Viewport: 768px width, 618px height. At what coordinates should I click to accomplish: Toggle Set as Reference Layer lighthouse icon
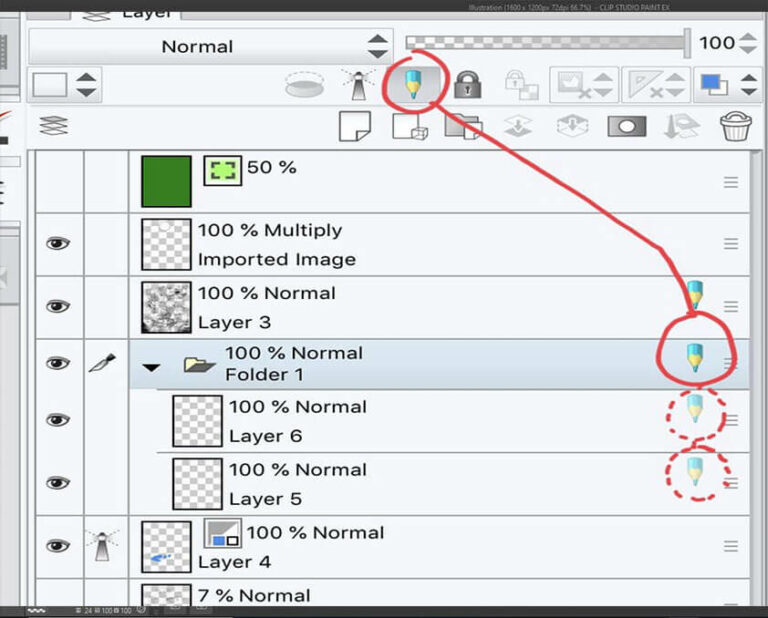[359, 85]
